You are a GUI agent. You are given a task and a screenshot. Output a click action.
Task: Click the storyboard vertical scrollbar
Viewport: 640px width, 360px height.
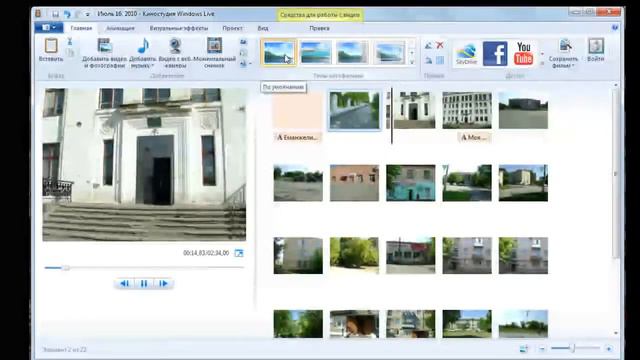616,173
